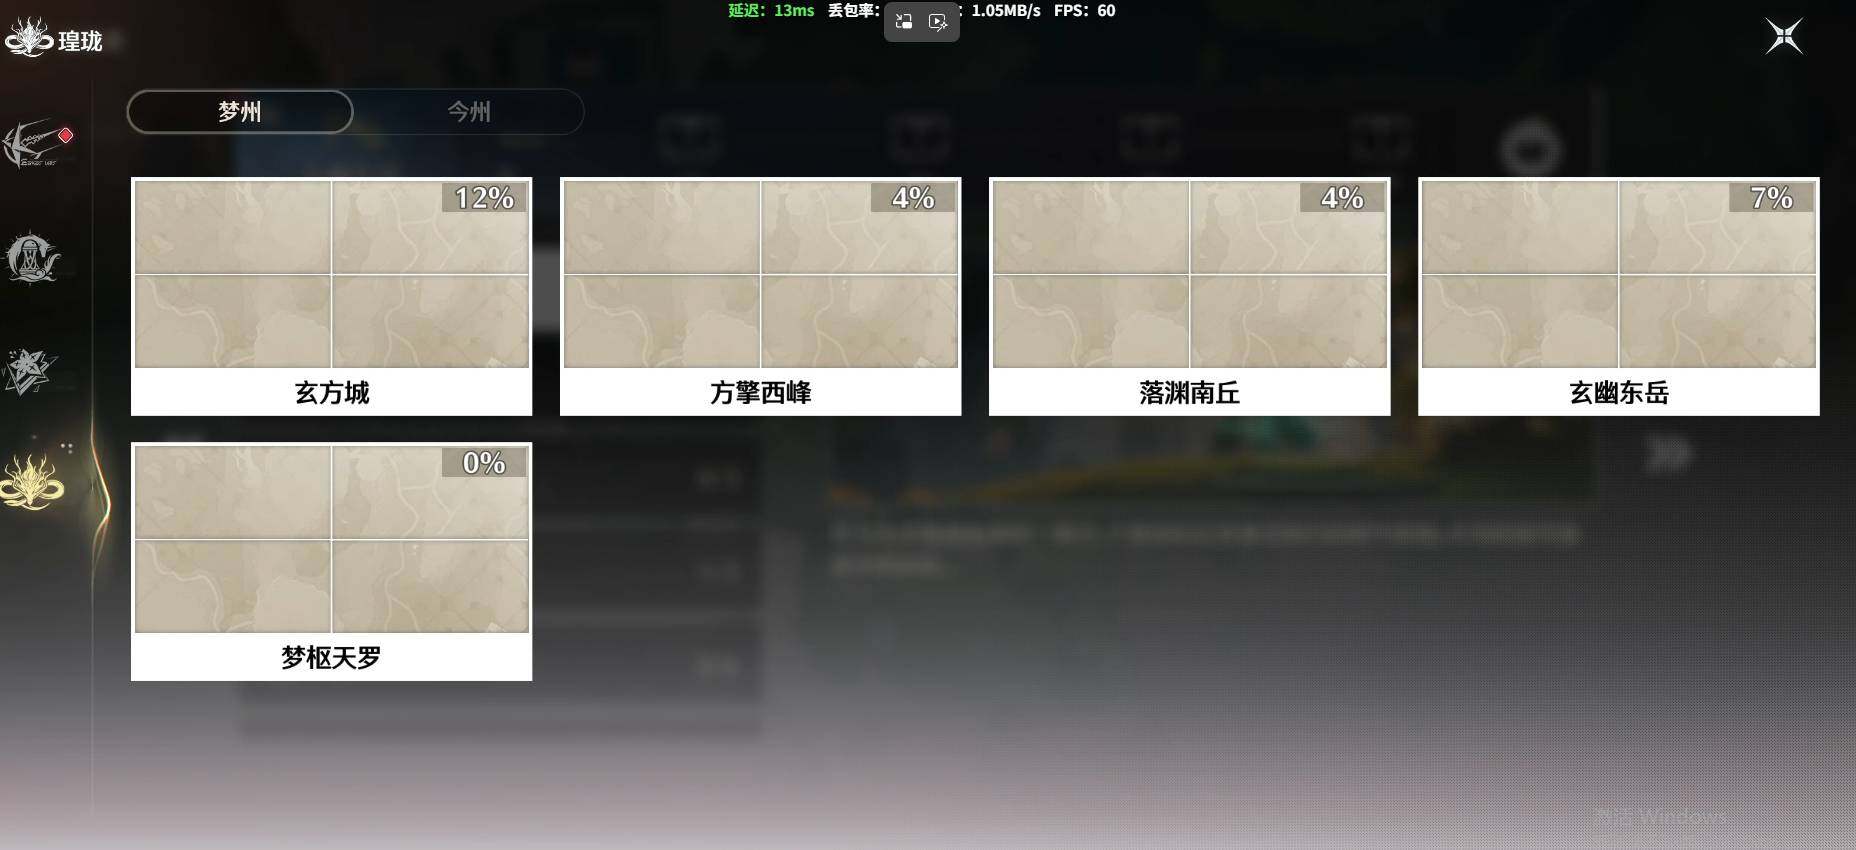Click the 玄方城 name label

point(332,392)
